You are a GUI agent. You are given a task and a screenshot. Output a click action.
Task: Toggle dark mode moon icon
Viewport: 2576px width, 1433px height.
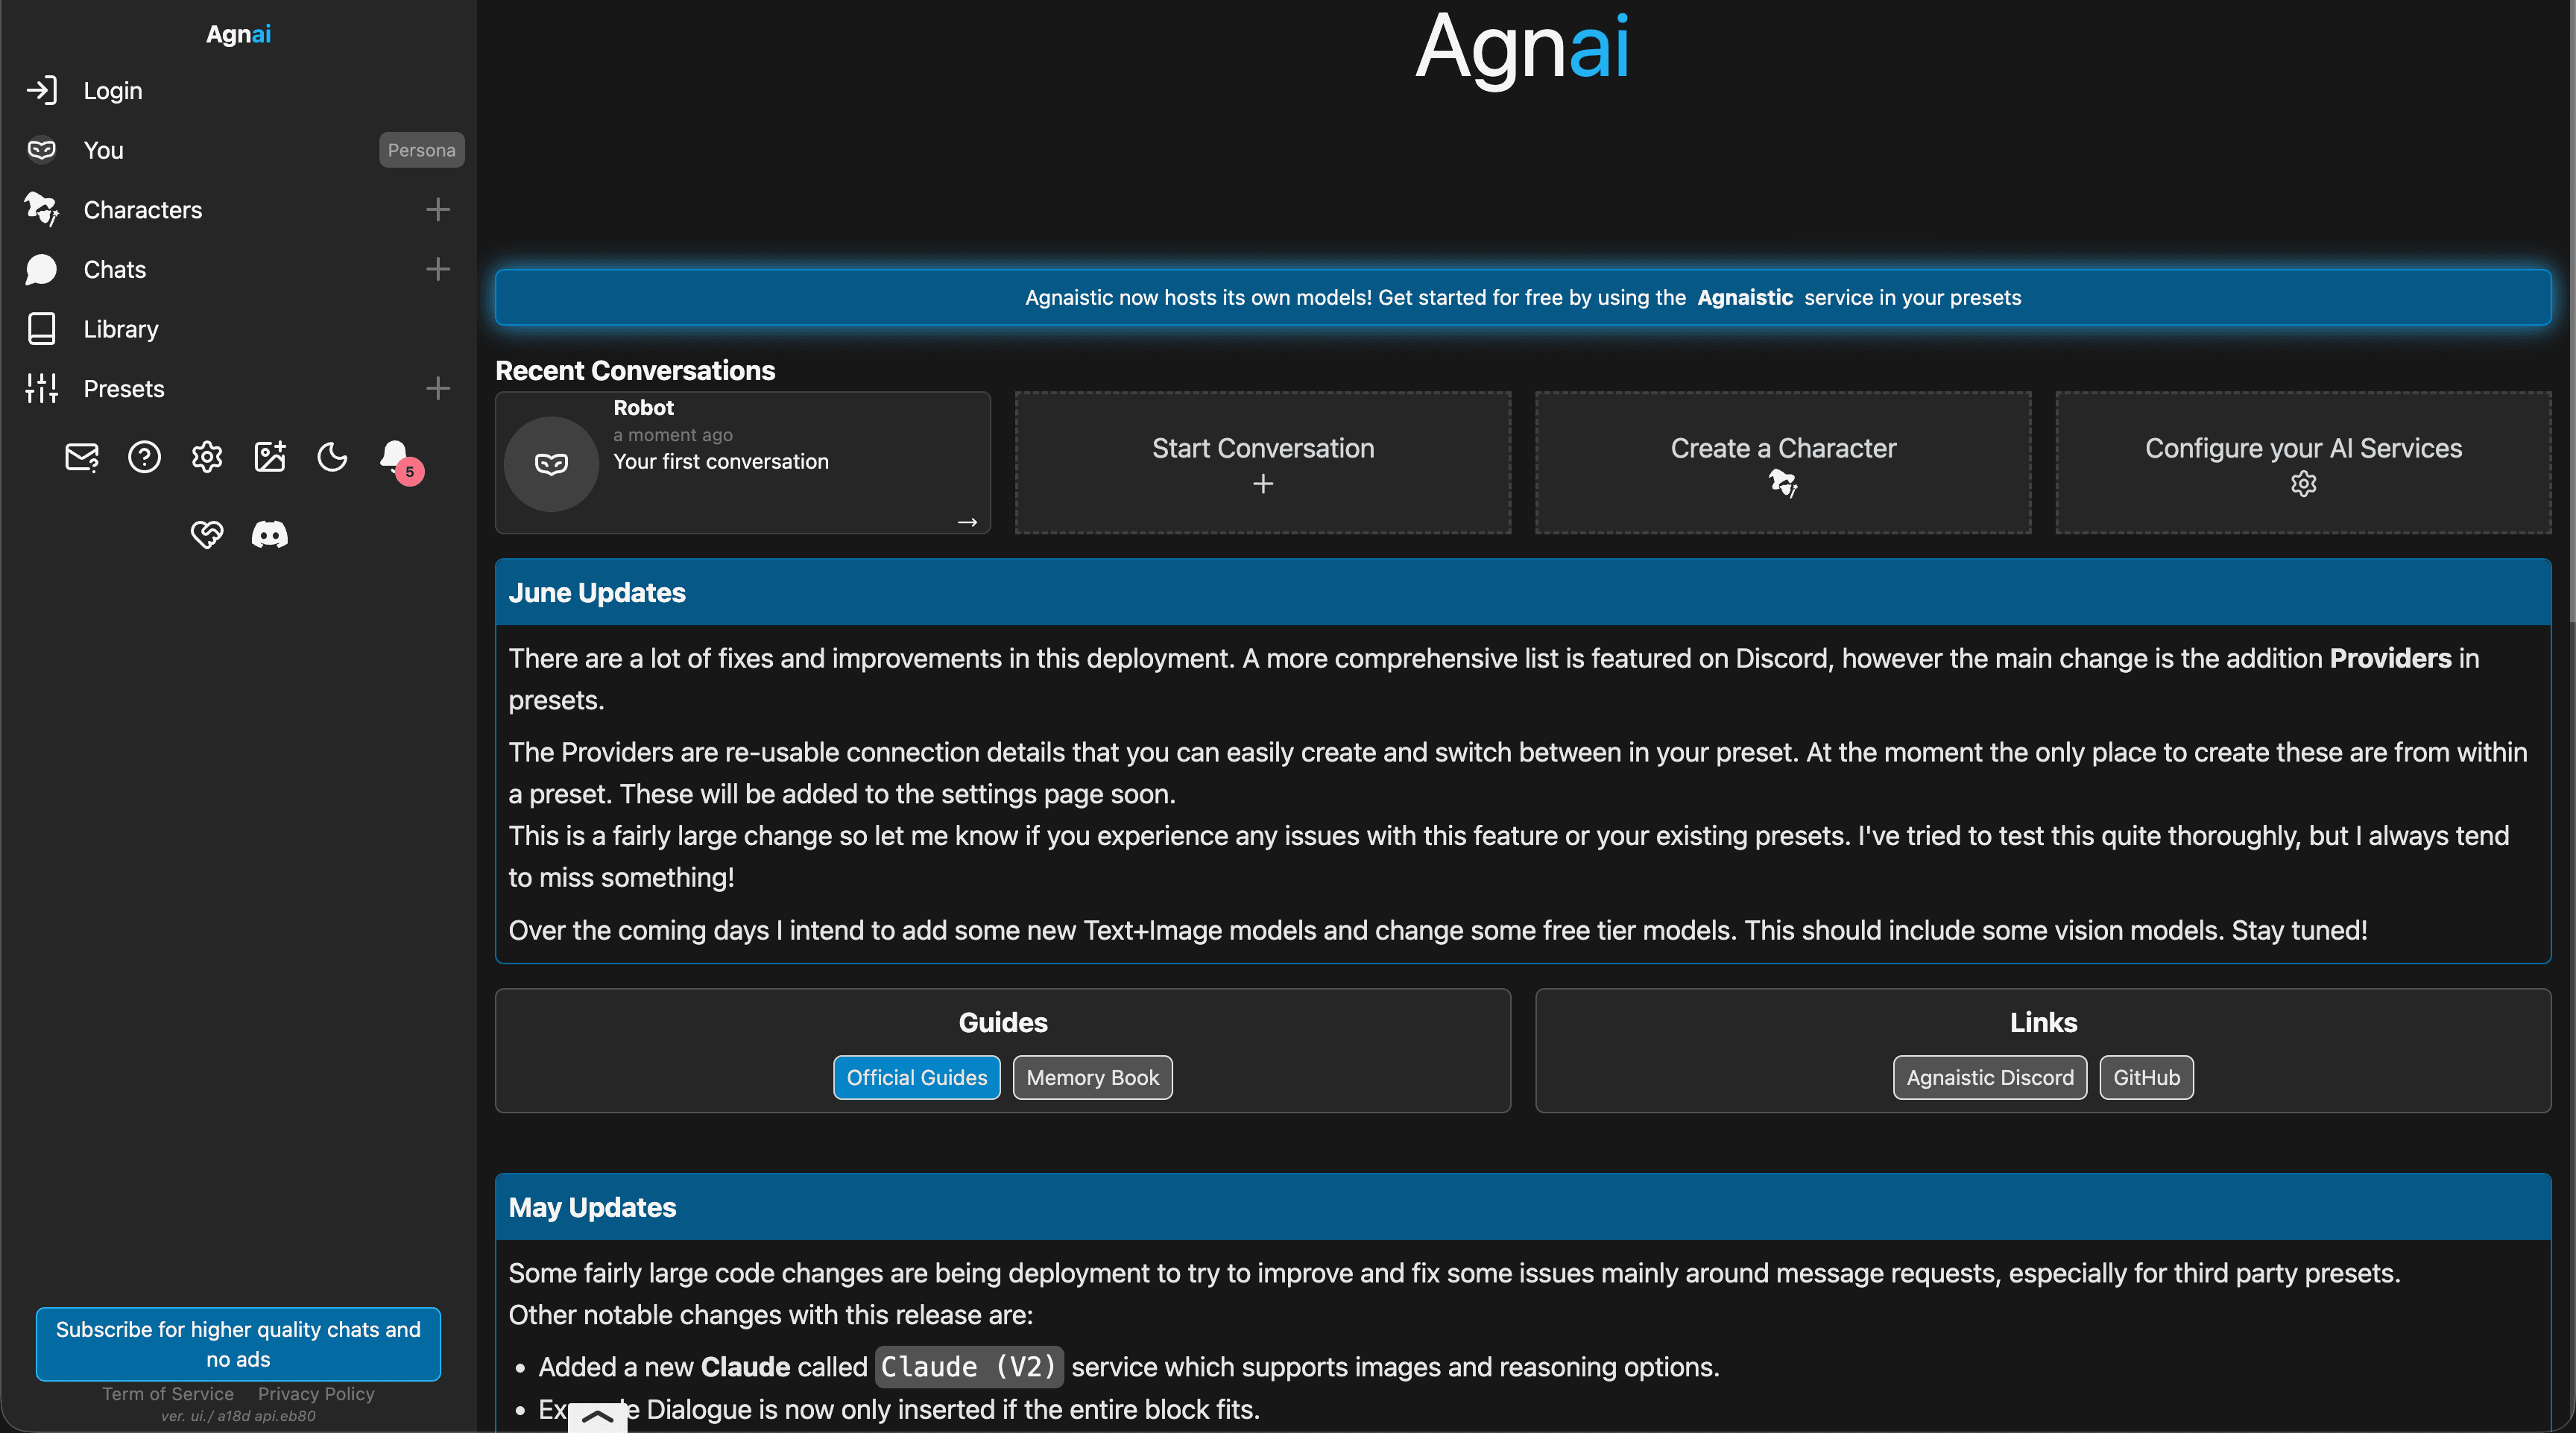(x=332, y=457)
